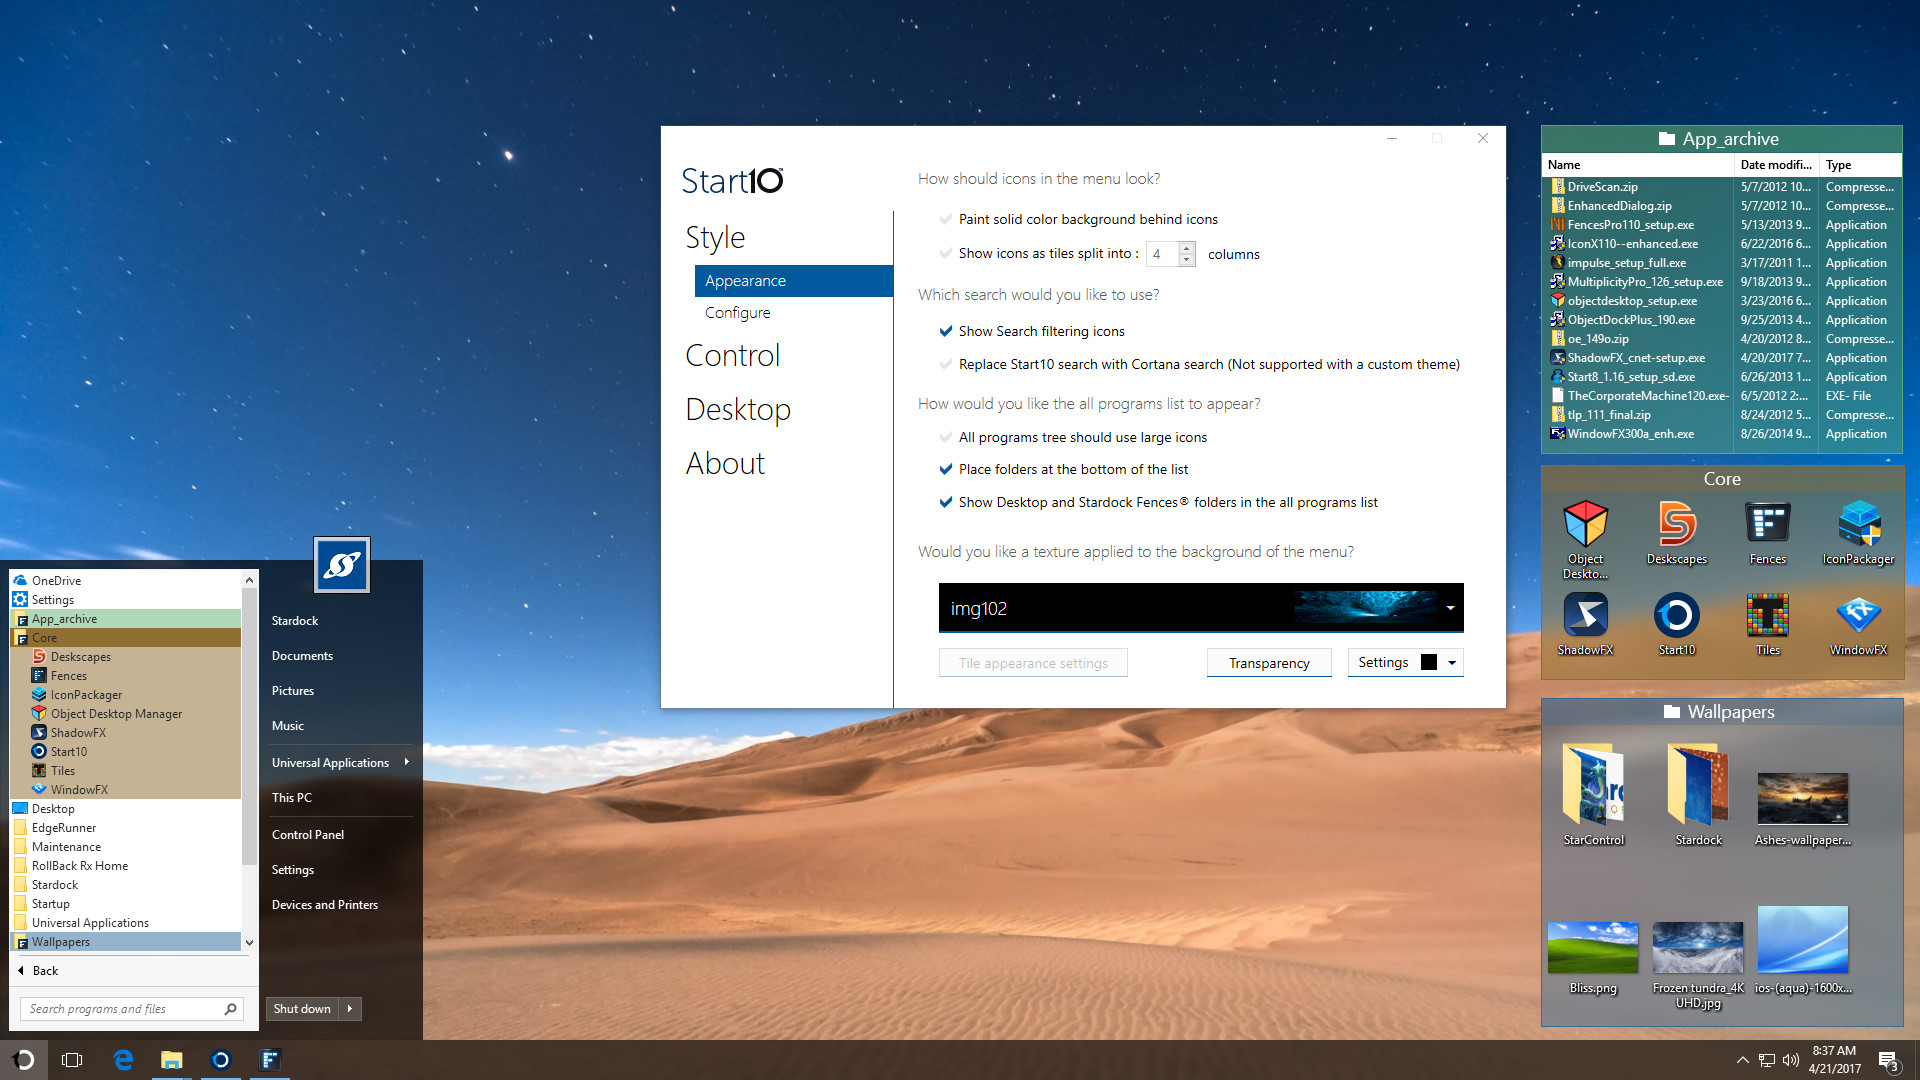Open the Settings color dropdown arrow

coord(1452,662)
